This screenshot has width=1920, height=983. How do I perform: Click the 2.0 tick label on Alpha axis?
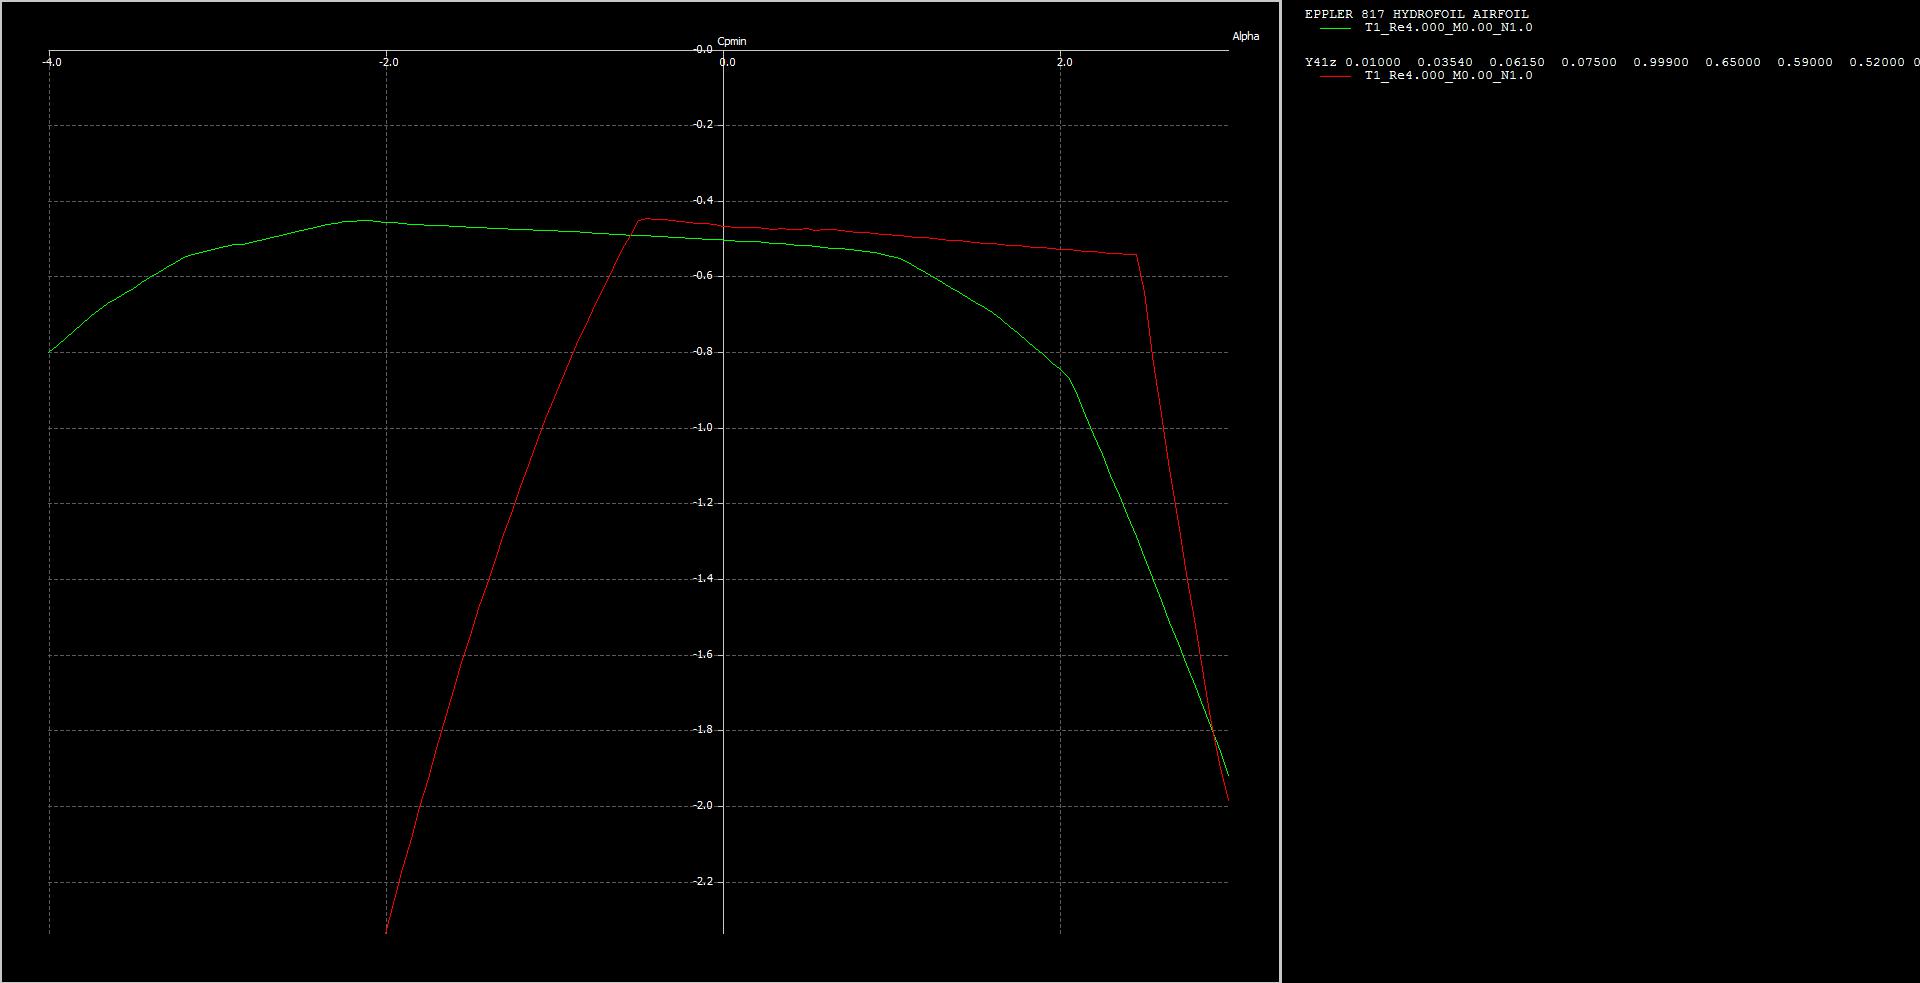click(x=1064, y=62)
